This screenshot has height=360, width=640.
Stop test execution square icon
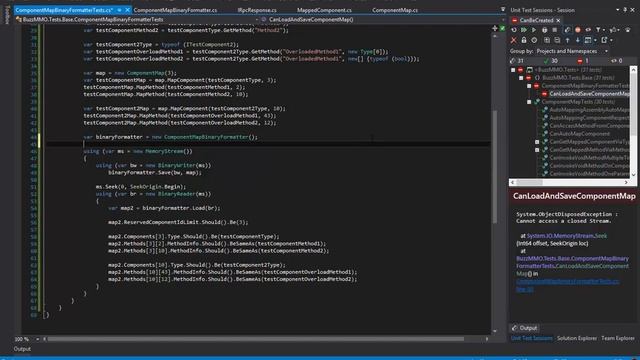point(554,30)
